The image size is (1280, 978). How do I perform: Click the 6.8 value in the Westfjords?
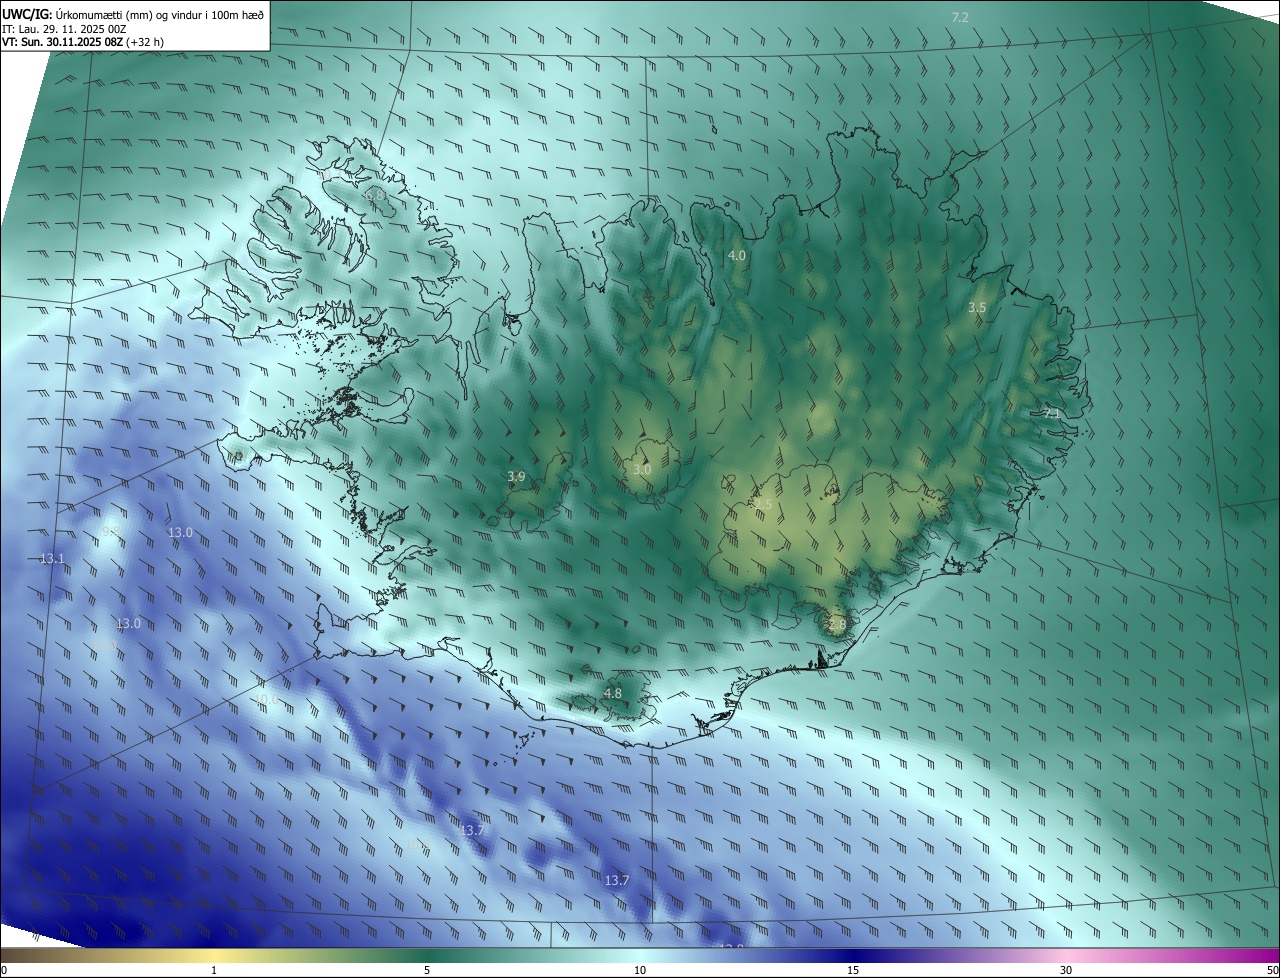[376, 196]
